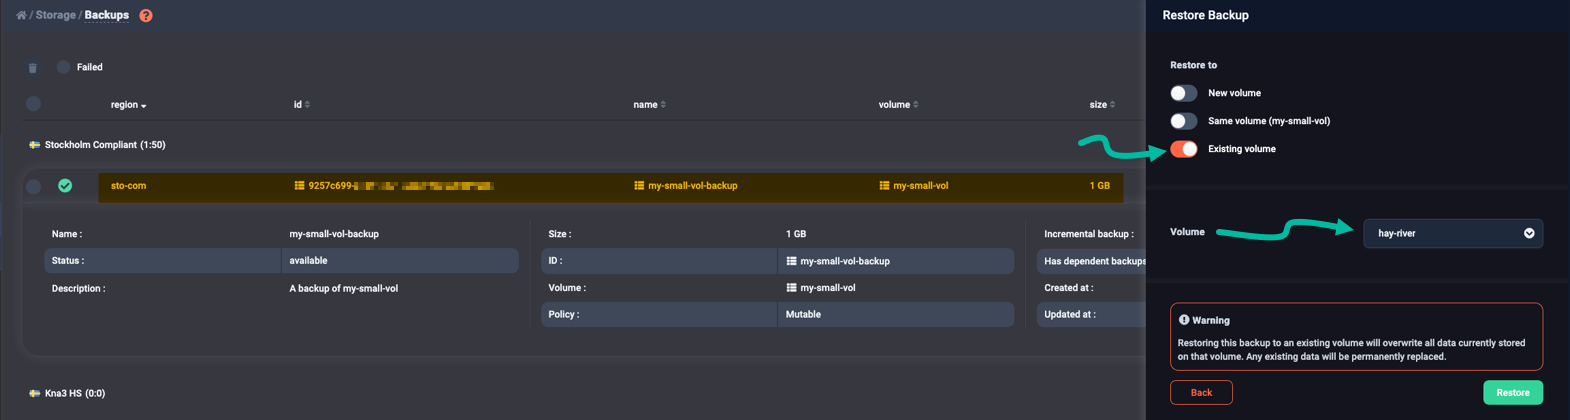This screenshot has height=420, width=1570.
Task: Click the my-small-vol volume link in table row
Action: point(921,186)
